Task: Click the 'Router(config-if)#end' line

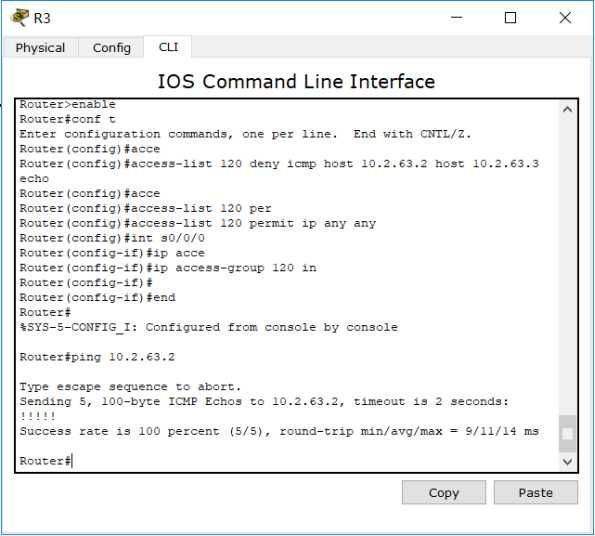Action: [x=98, y=297]
